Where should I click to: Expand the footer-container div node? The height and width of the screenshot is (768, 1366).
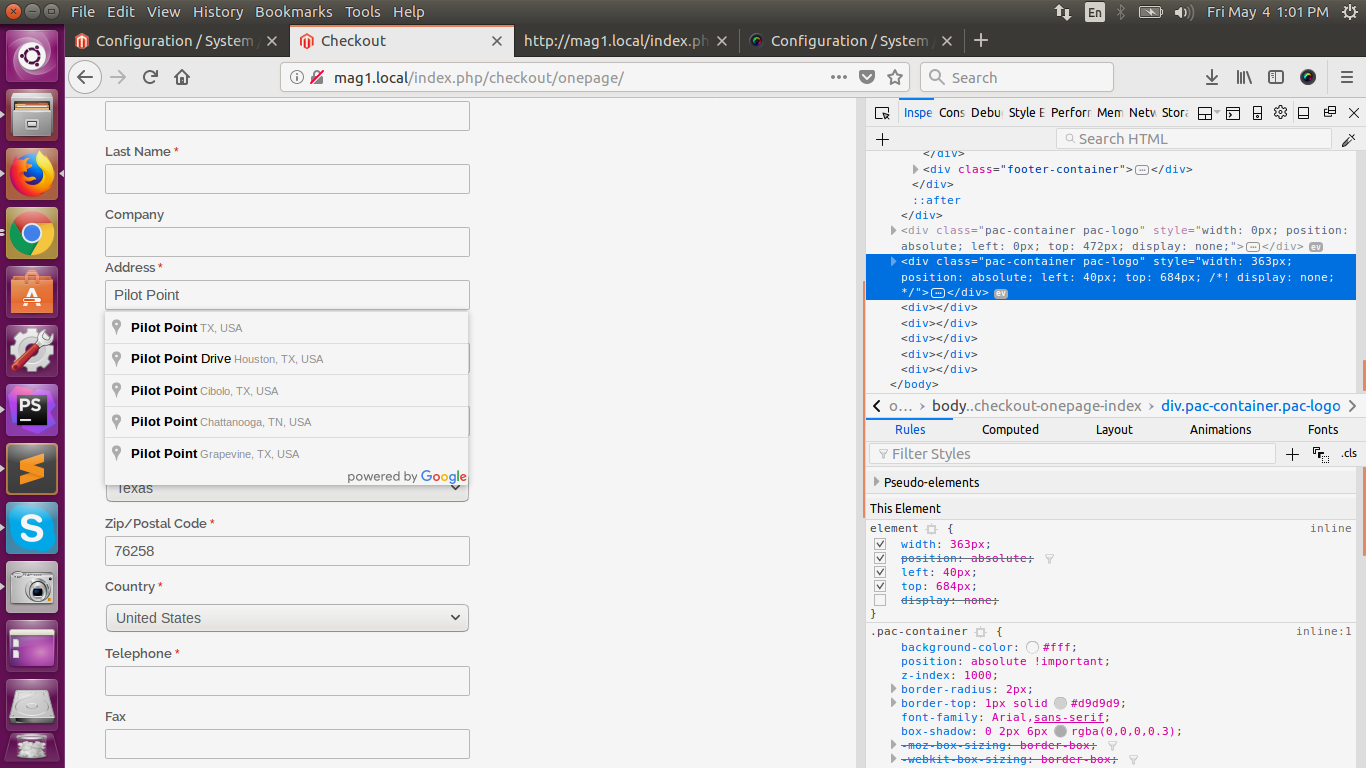coord(915,169)
